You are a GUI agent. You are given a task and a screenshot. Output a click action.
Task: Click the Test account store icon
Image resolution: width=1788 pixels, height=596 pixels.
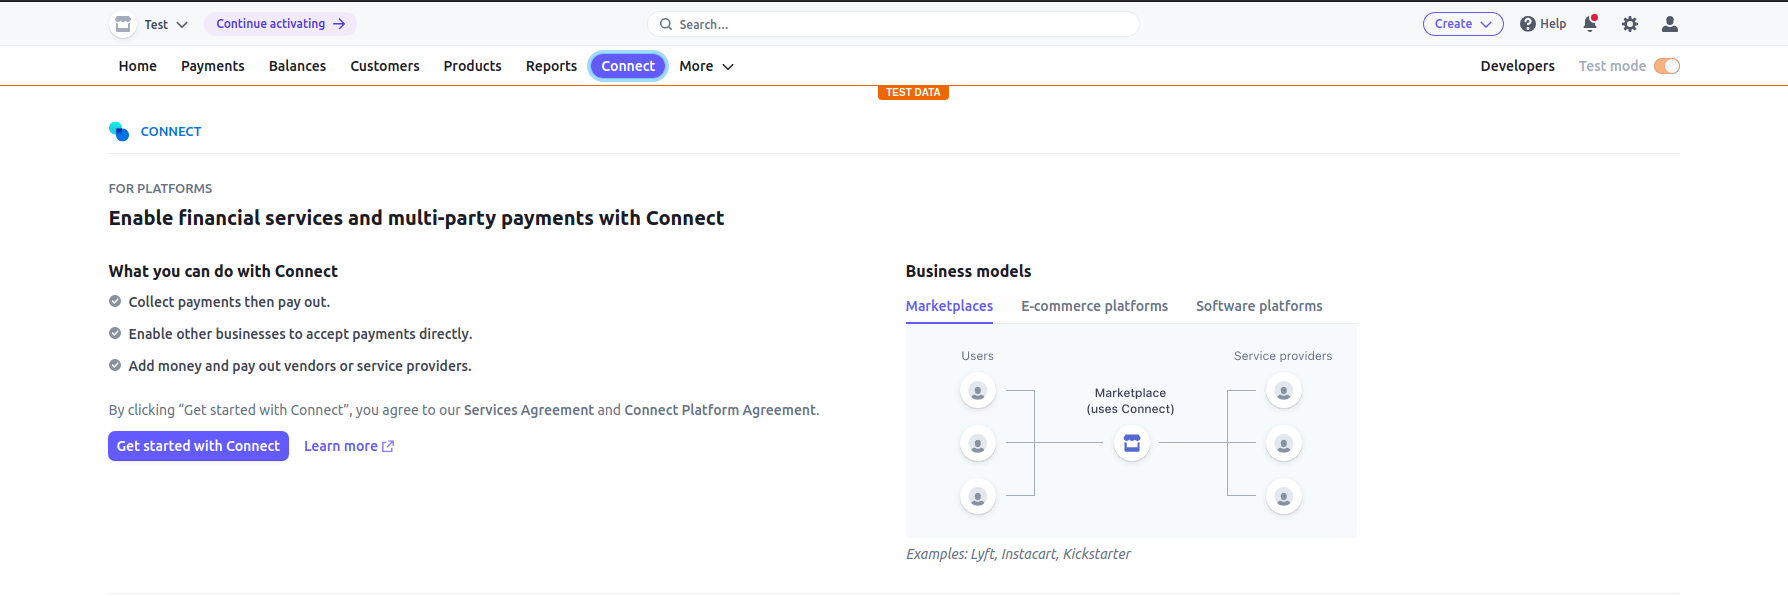coord(123,24)
